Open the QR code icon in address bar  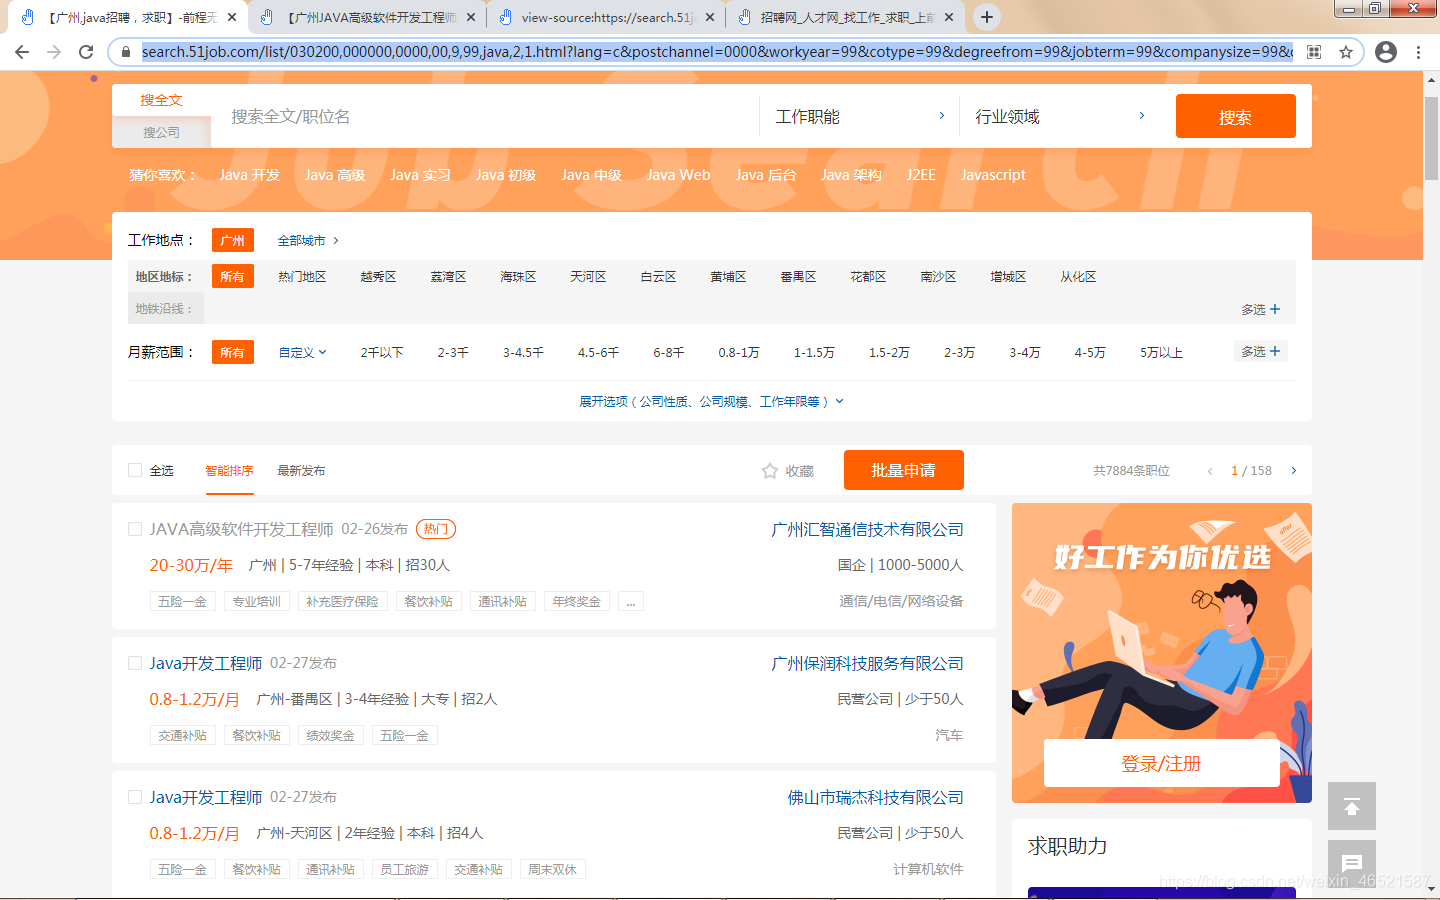(x=1314, y=52)
